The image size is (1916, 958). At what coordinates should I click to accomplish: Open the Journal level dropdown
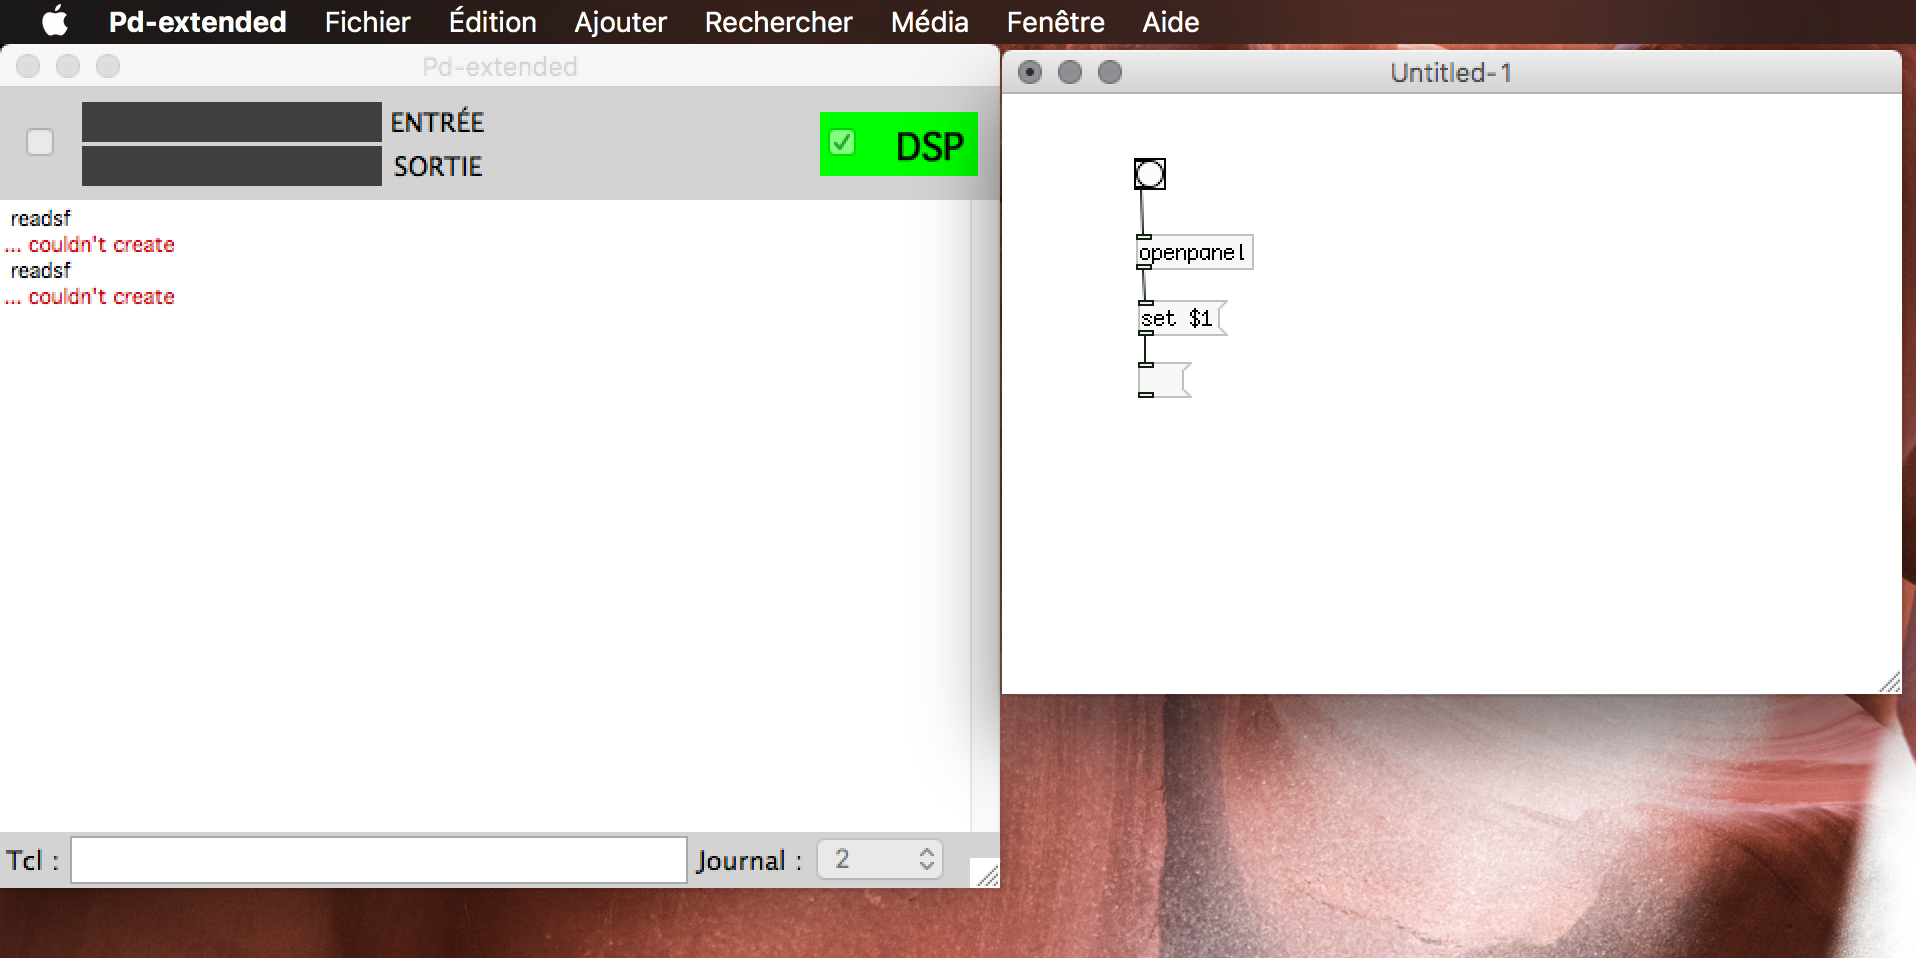pos(880,859)
